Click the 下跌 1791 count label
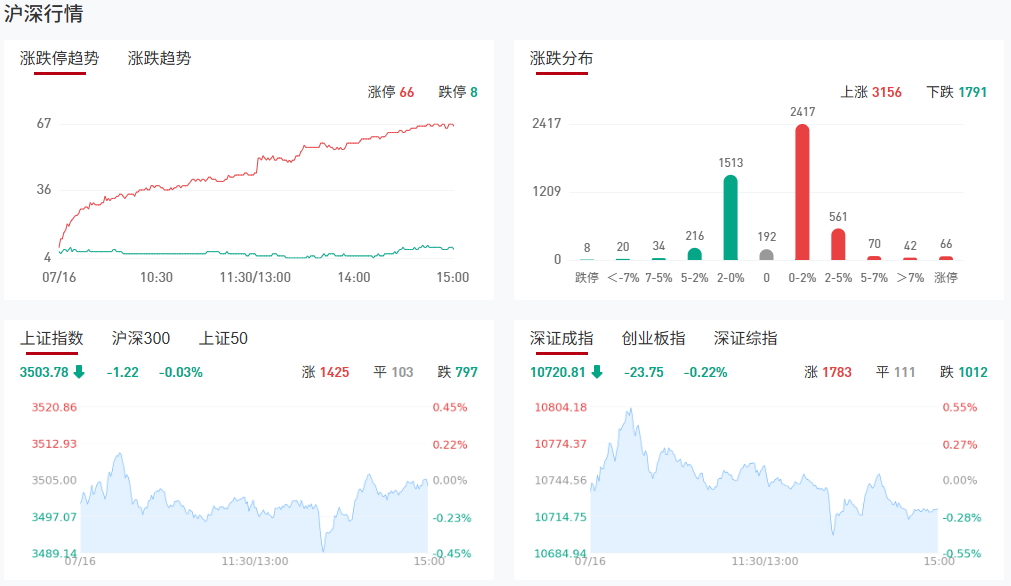The height and width of the screenshot is (586, 1011). (956, 92)
